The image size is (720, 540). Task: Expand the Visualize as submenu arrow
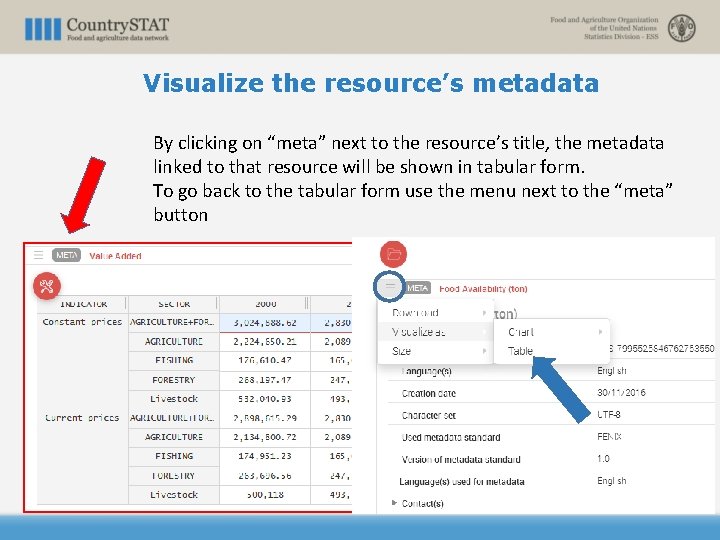point(484,332)
